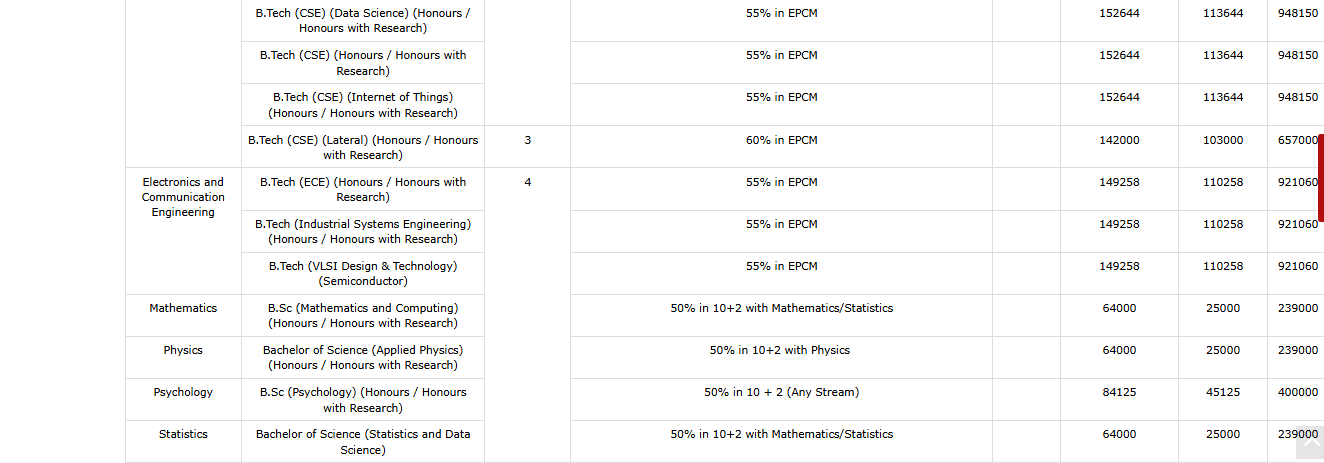Viewport: 1324px width, 463px height.
Task: Select B.Tech (ECE) Honours program
Action: tap(363, 189)
